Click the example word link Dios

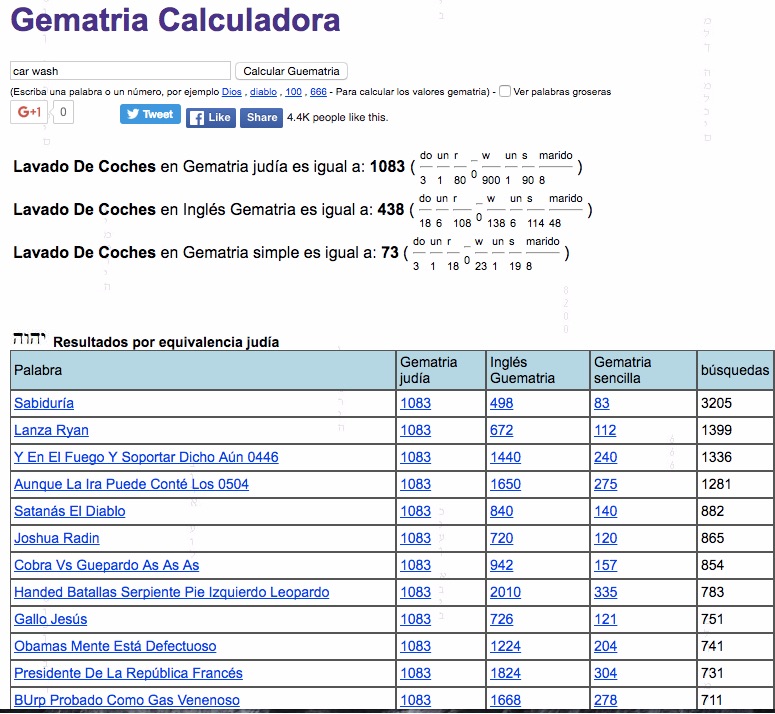click(232, 92)
